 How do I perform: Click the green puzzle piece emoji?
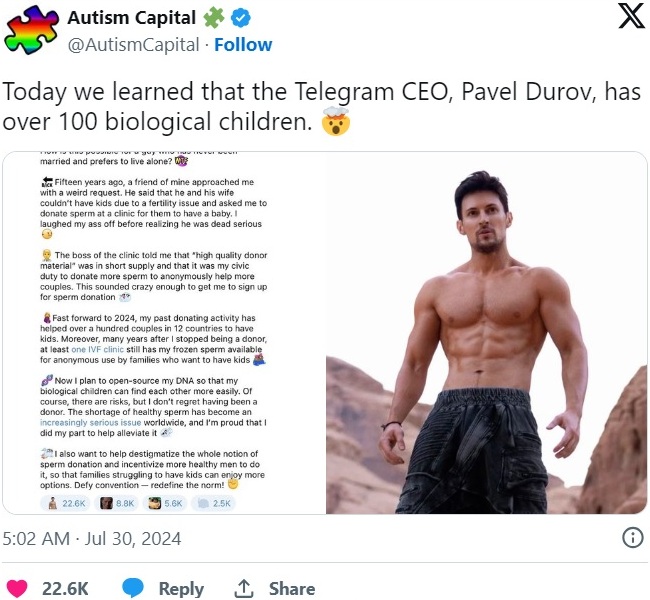point(212,19)
